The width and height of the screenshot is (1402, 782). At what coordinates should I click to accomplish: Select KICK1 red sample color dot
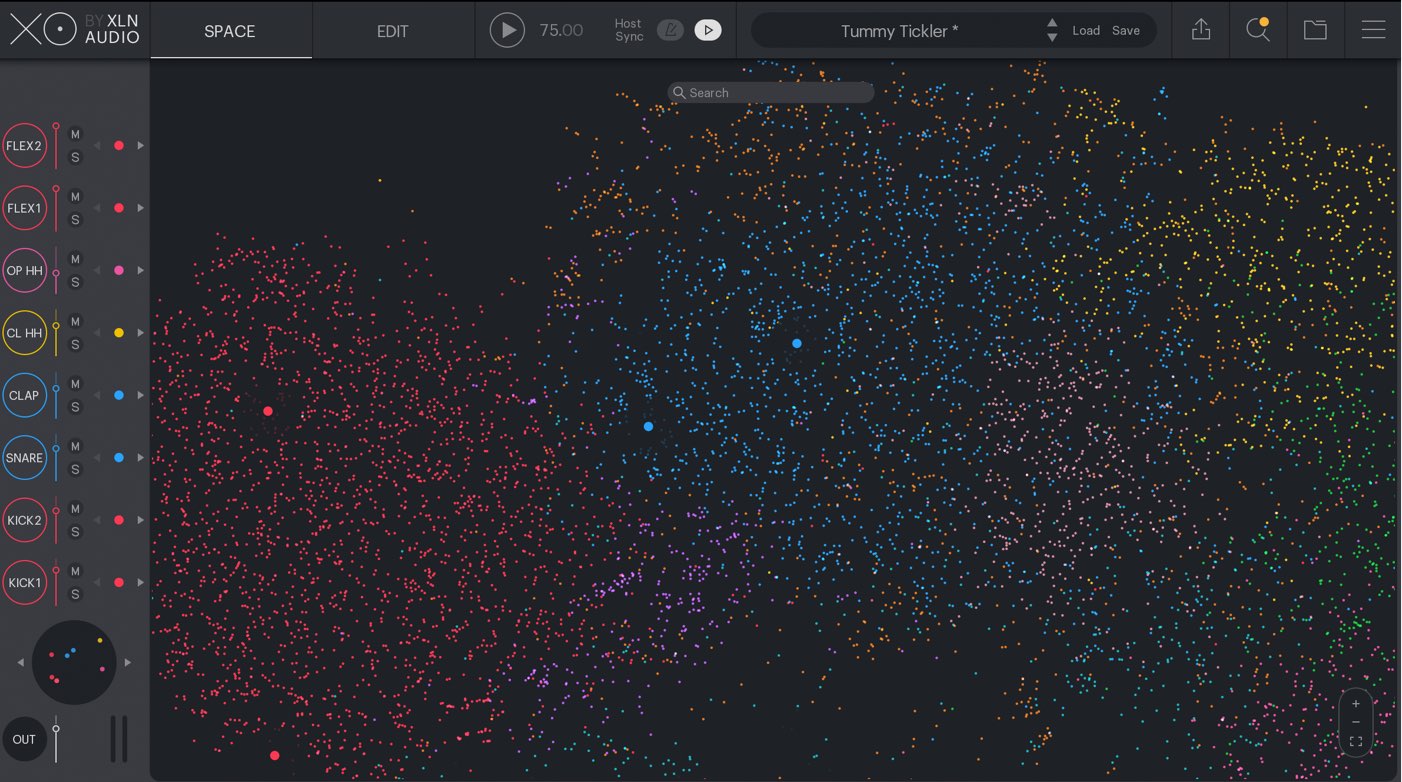pyautogui.click(x=119, y=583)
